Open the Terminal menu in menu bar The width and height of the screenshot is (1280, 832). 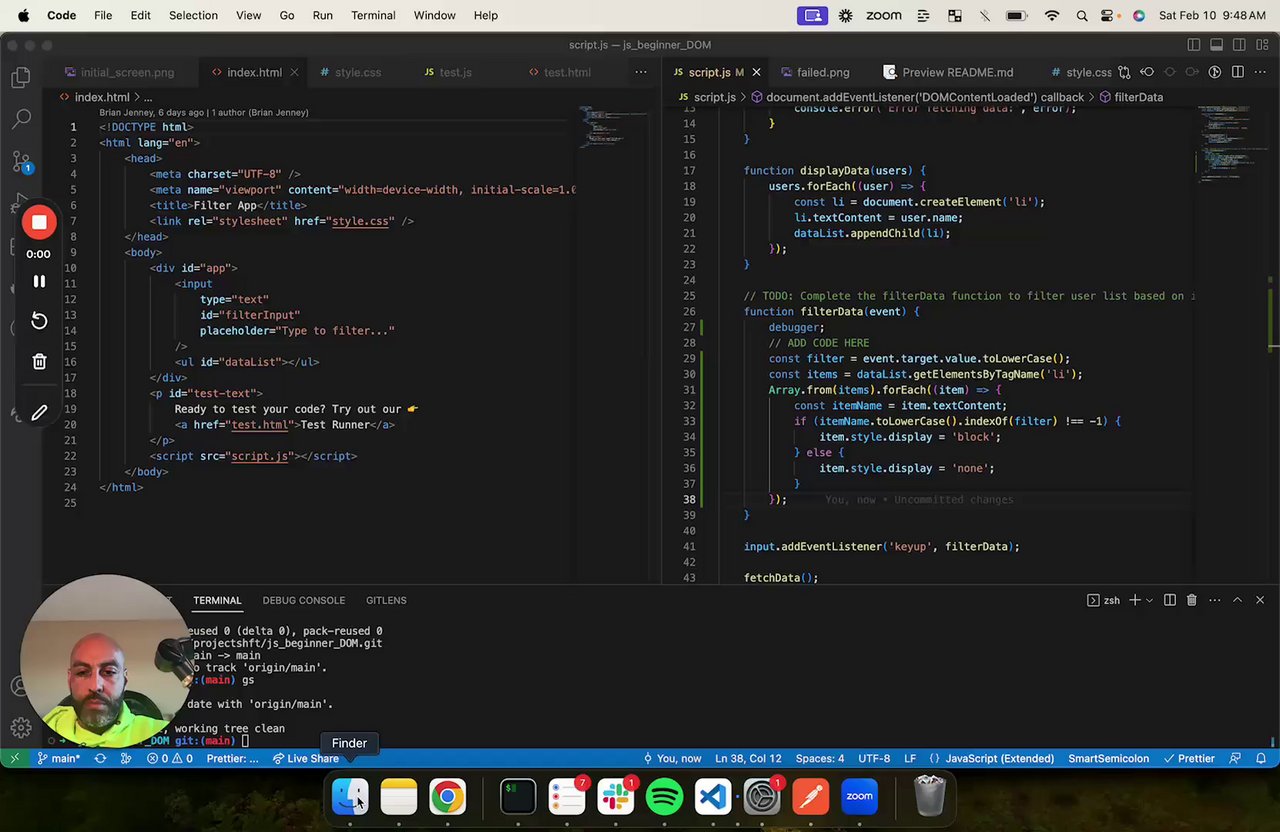[373, 15]
